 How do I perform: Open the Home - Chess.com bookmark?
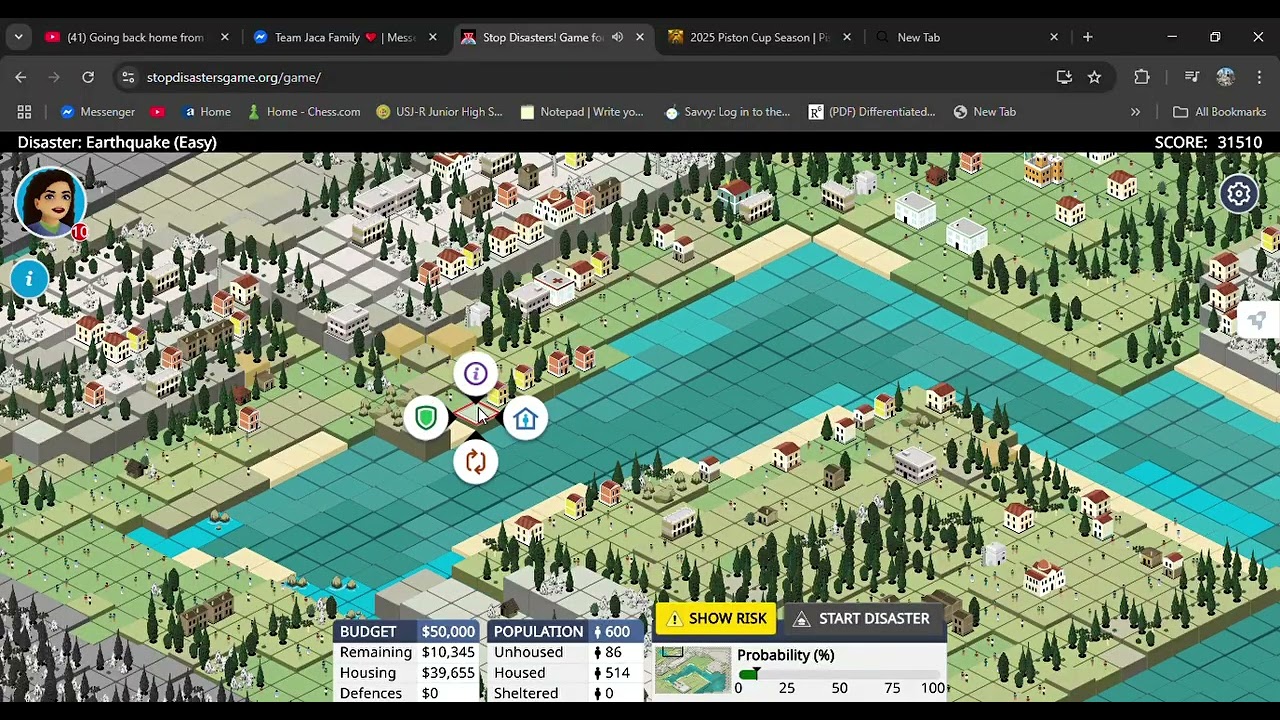click(x=304, y=112)
